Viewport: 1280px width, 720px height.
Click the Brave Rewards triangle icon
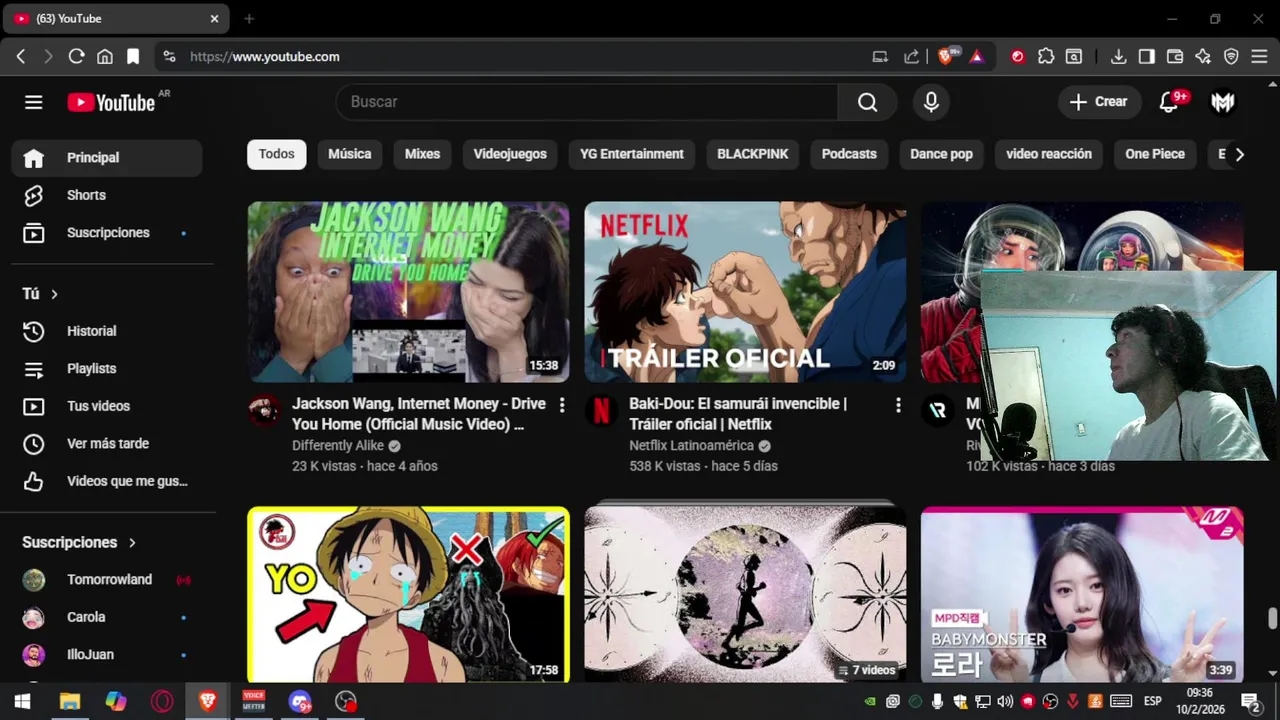(x=977, y=57)
